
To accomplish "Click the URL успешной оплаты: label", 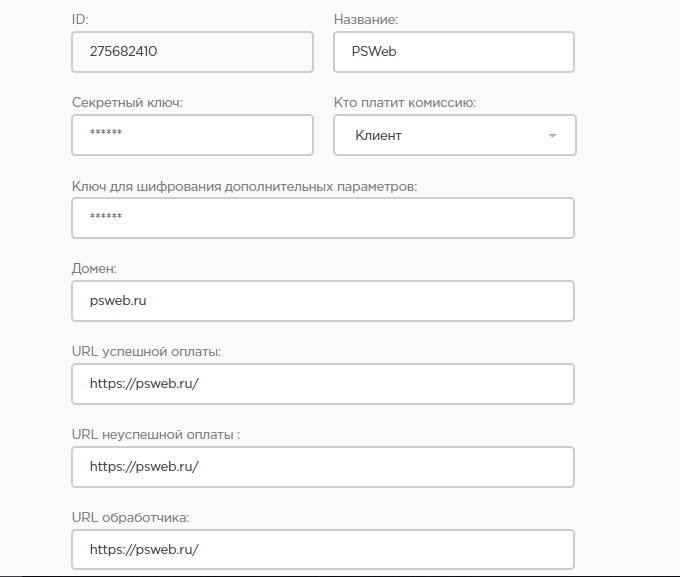I will [x=147, y=351].
